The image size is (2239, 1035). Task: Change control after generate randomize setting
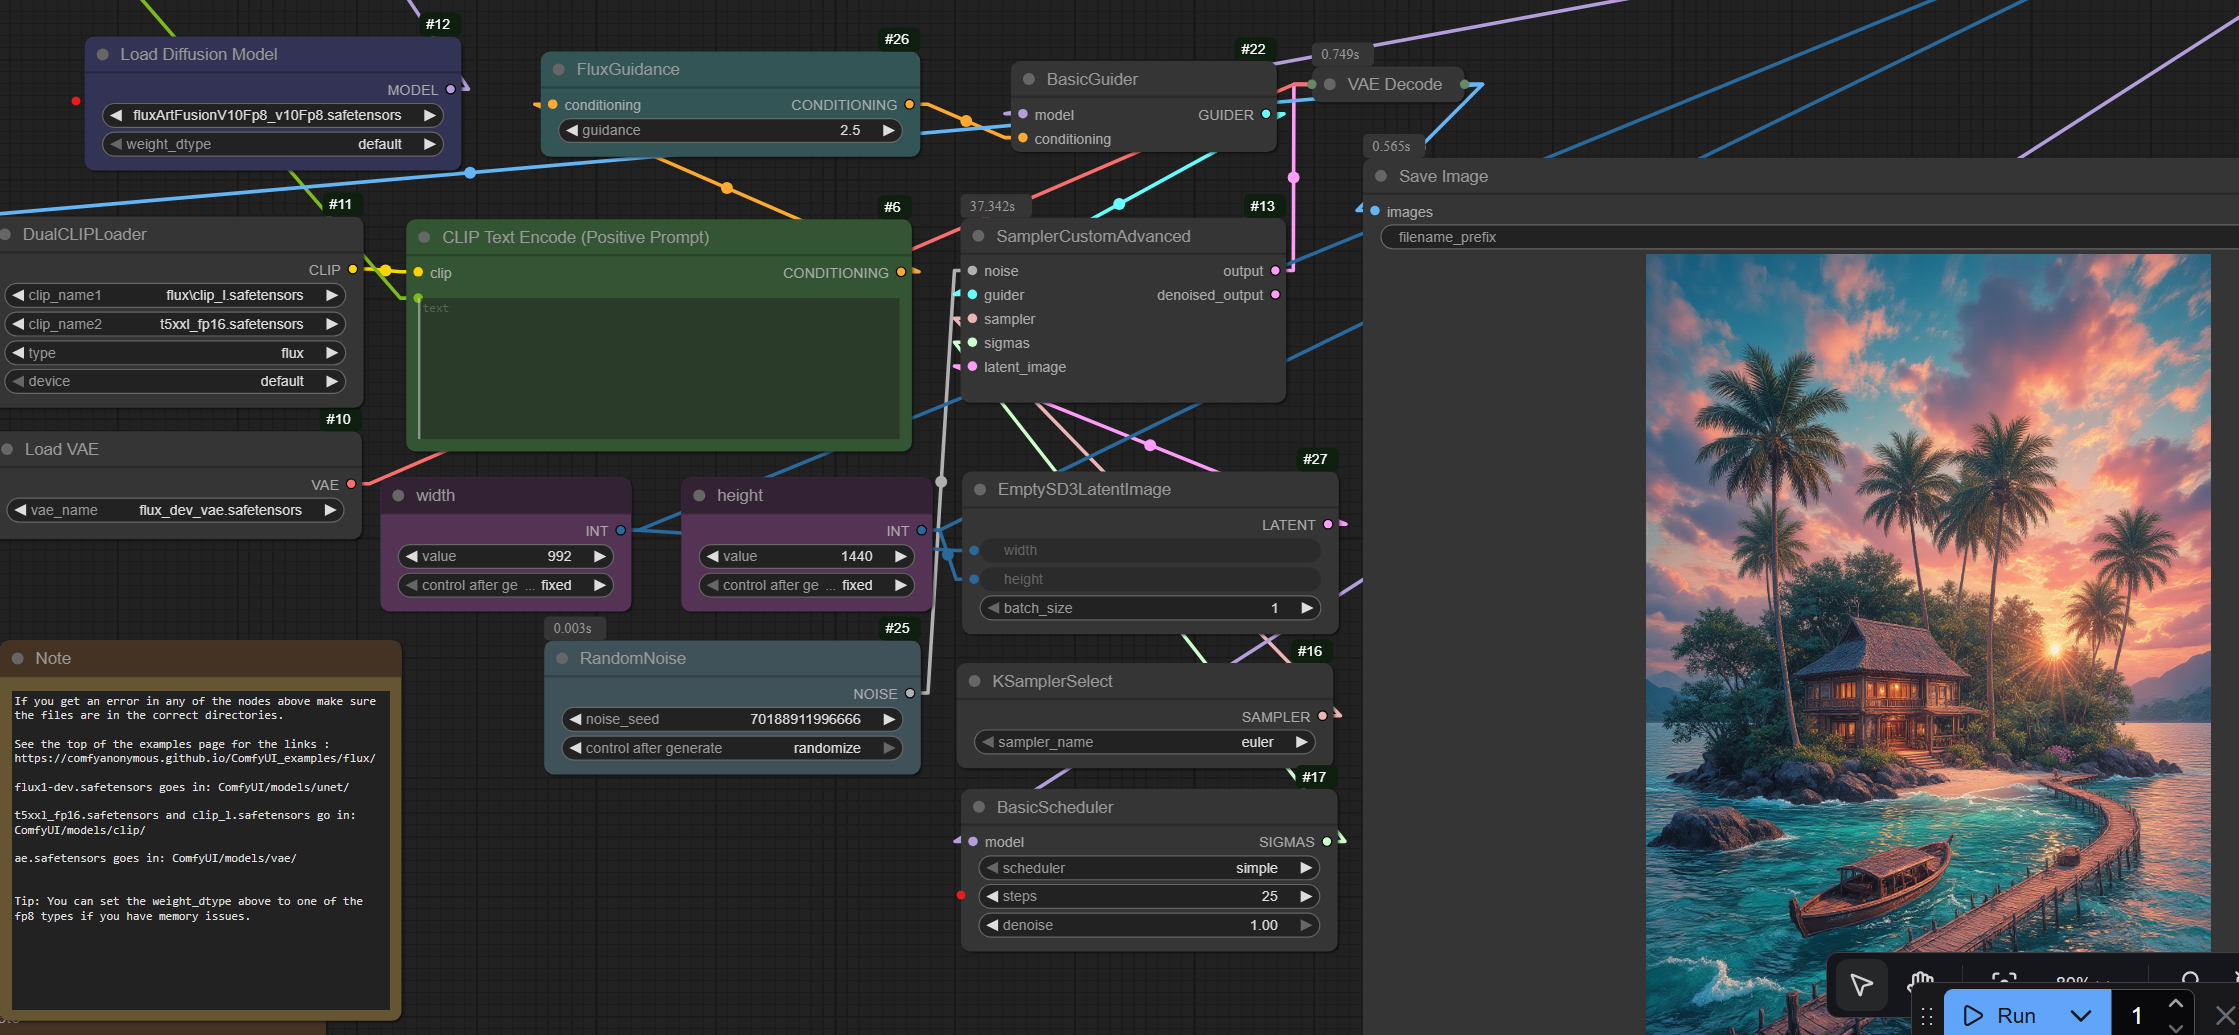click(x=732, y=749)
